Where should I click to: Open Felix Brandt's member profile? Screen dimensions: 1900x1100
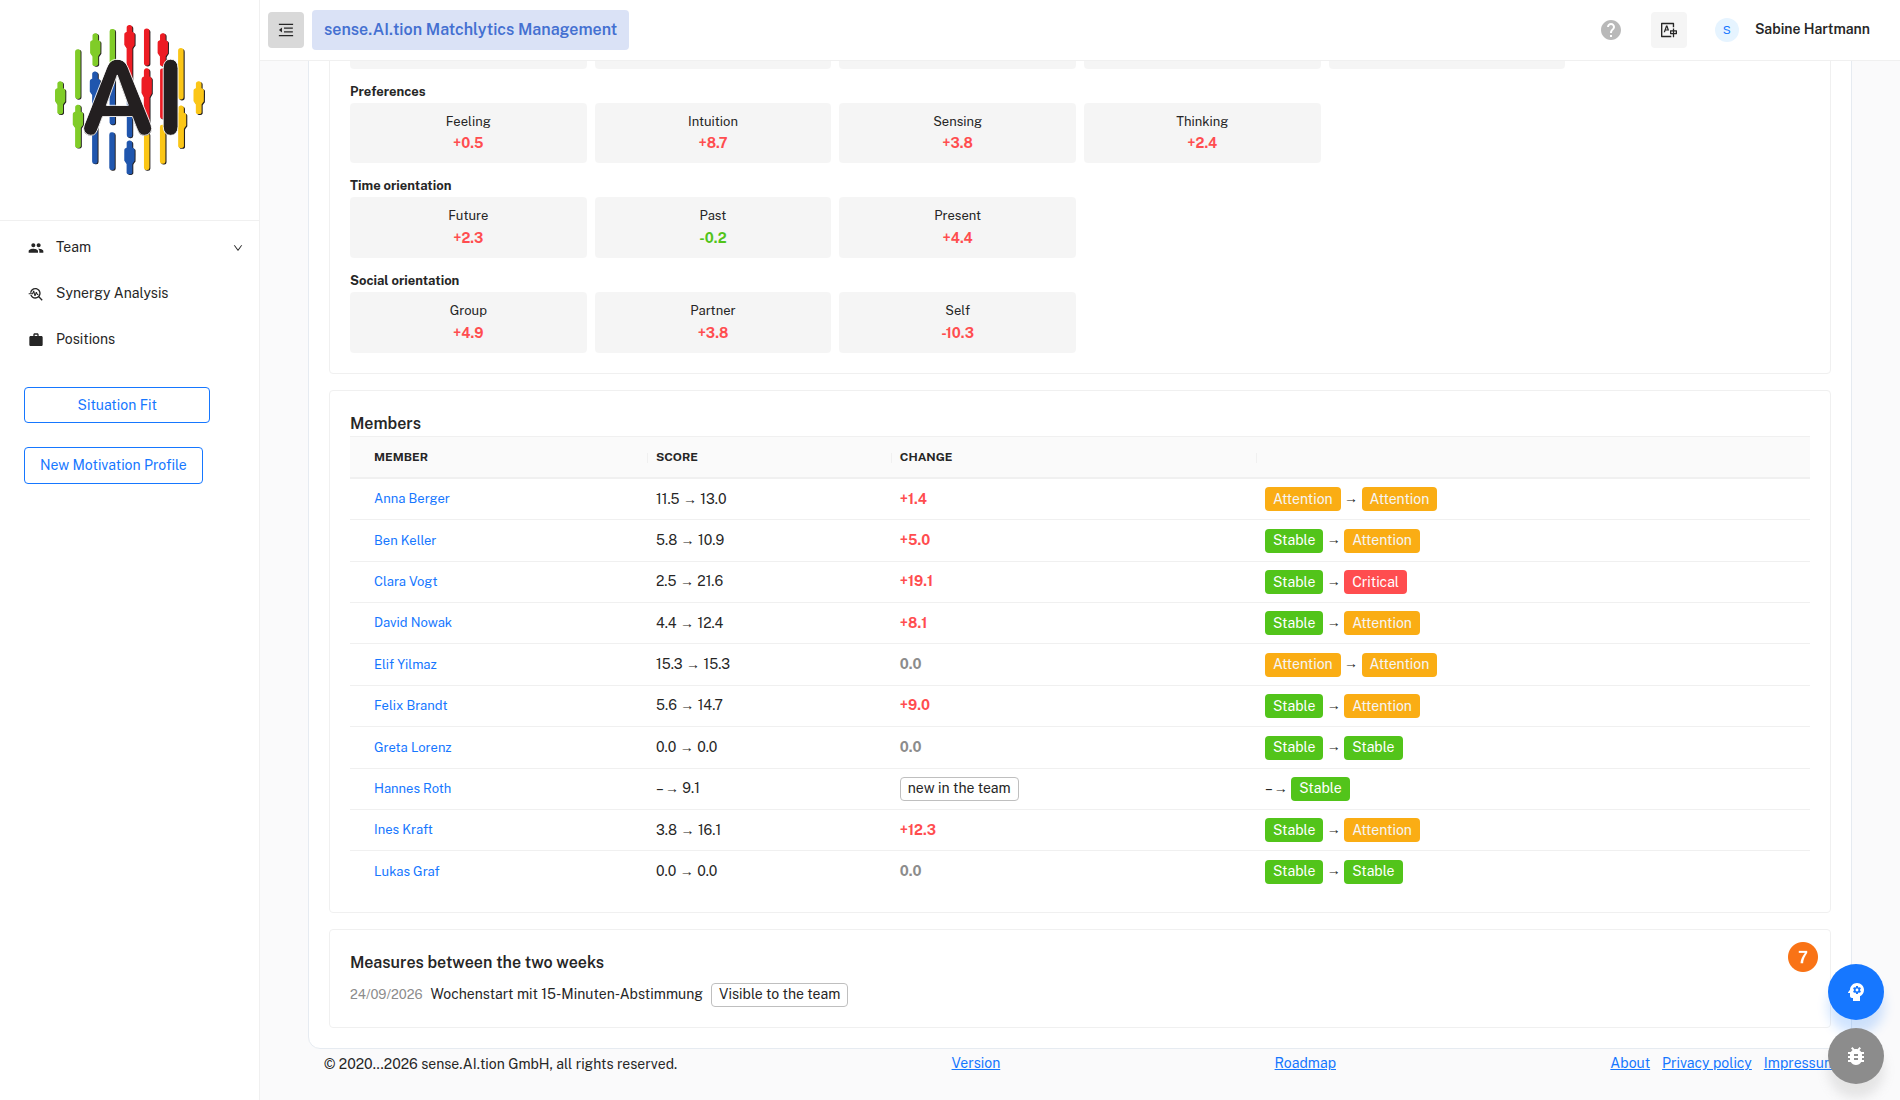[x=411, y=705]
